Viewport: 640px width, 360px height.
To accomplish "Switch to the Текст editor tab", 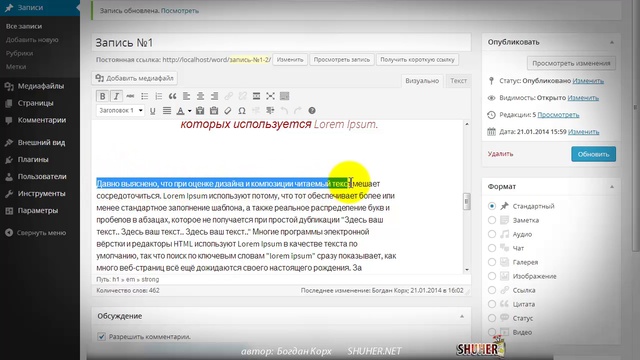I will tap(458, 81).
